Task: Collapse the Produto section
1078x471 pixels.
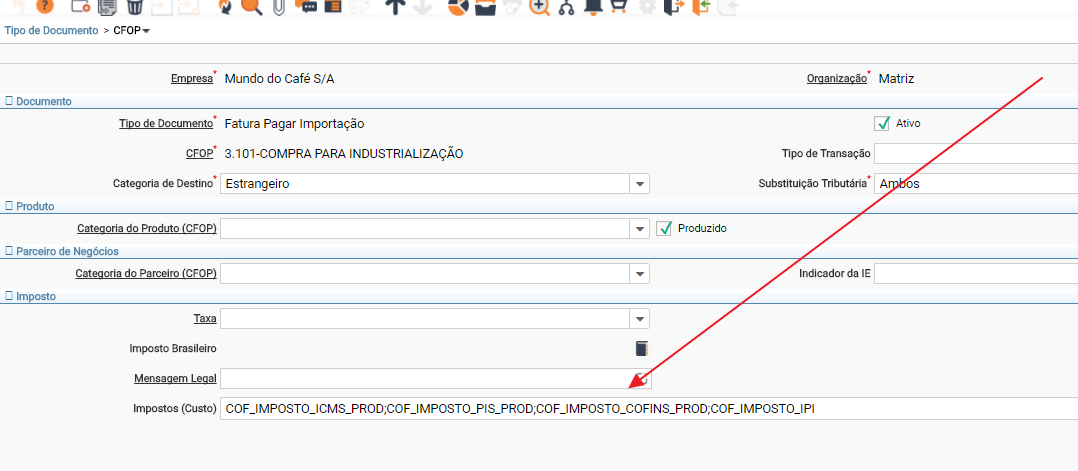Action: (x=9, y=206)
